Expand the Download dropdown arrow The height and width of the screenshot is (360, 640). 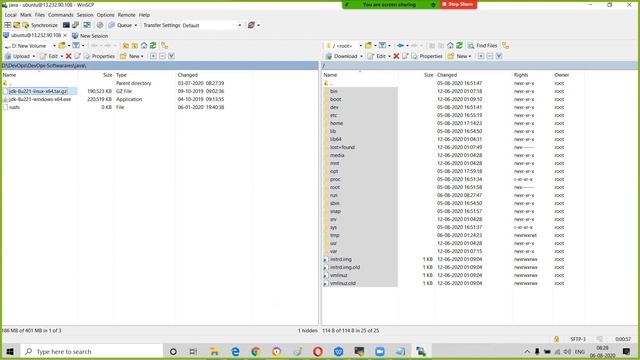(361, 56)
